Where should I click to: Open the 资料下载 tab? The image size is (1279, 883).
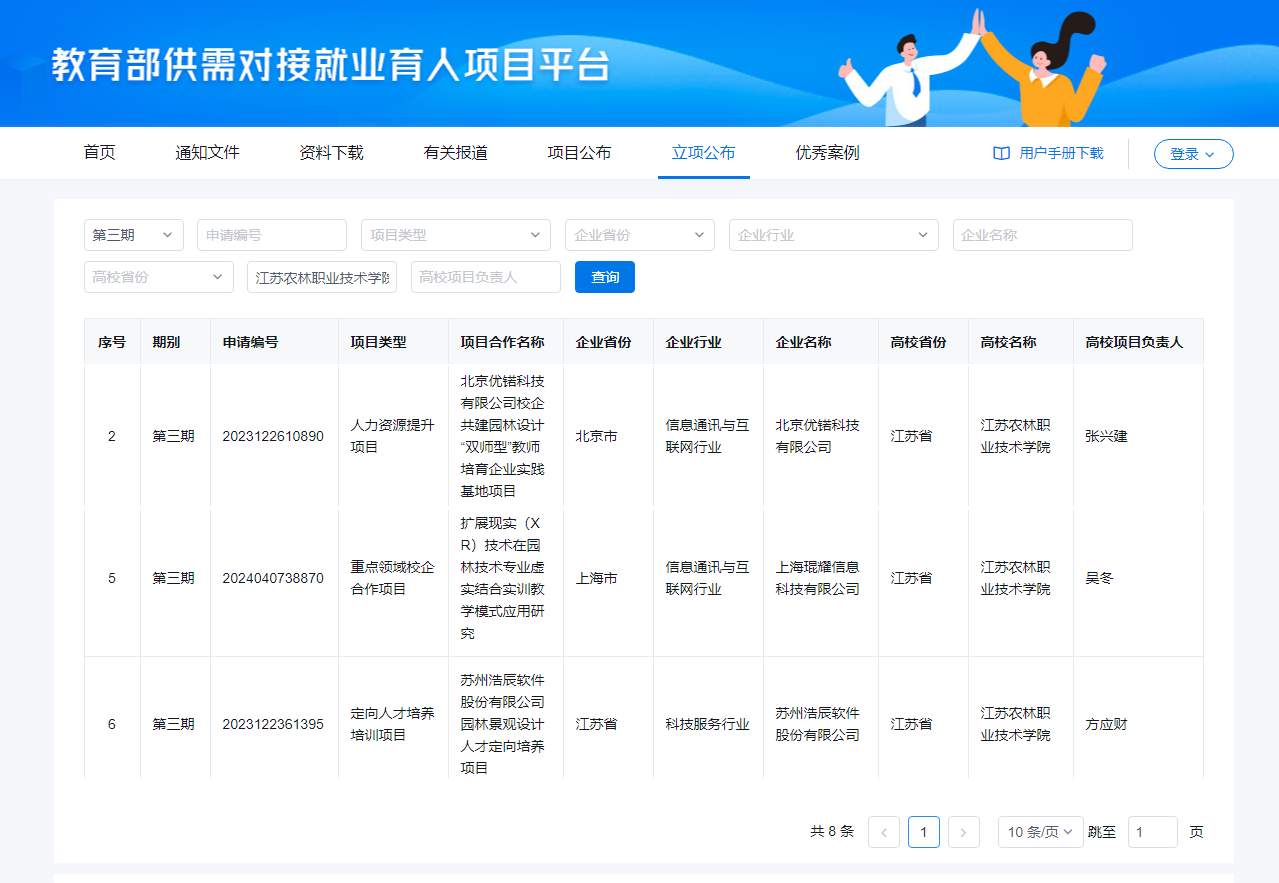(331, 153)
